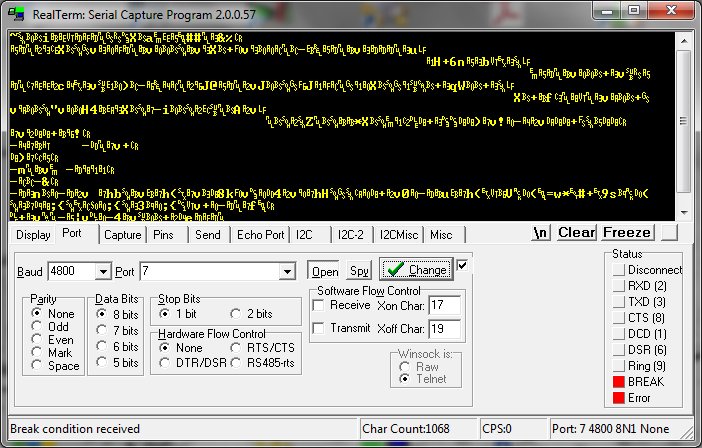The width and height of the screenshot is (702, 448).
Task: Click the Xon Char field
Action: pos(444,305)
